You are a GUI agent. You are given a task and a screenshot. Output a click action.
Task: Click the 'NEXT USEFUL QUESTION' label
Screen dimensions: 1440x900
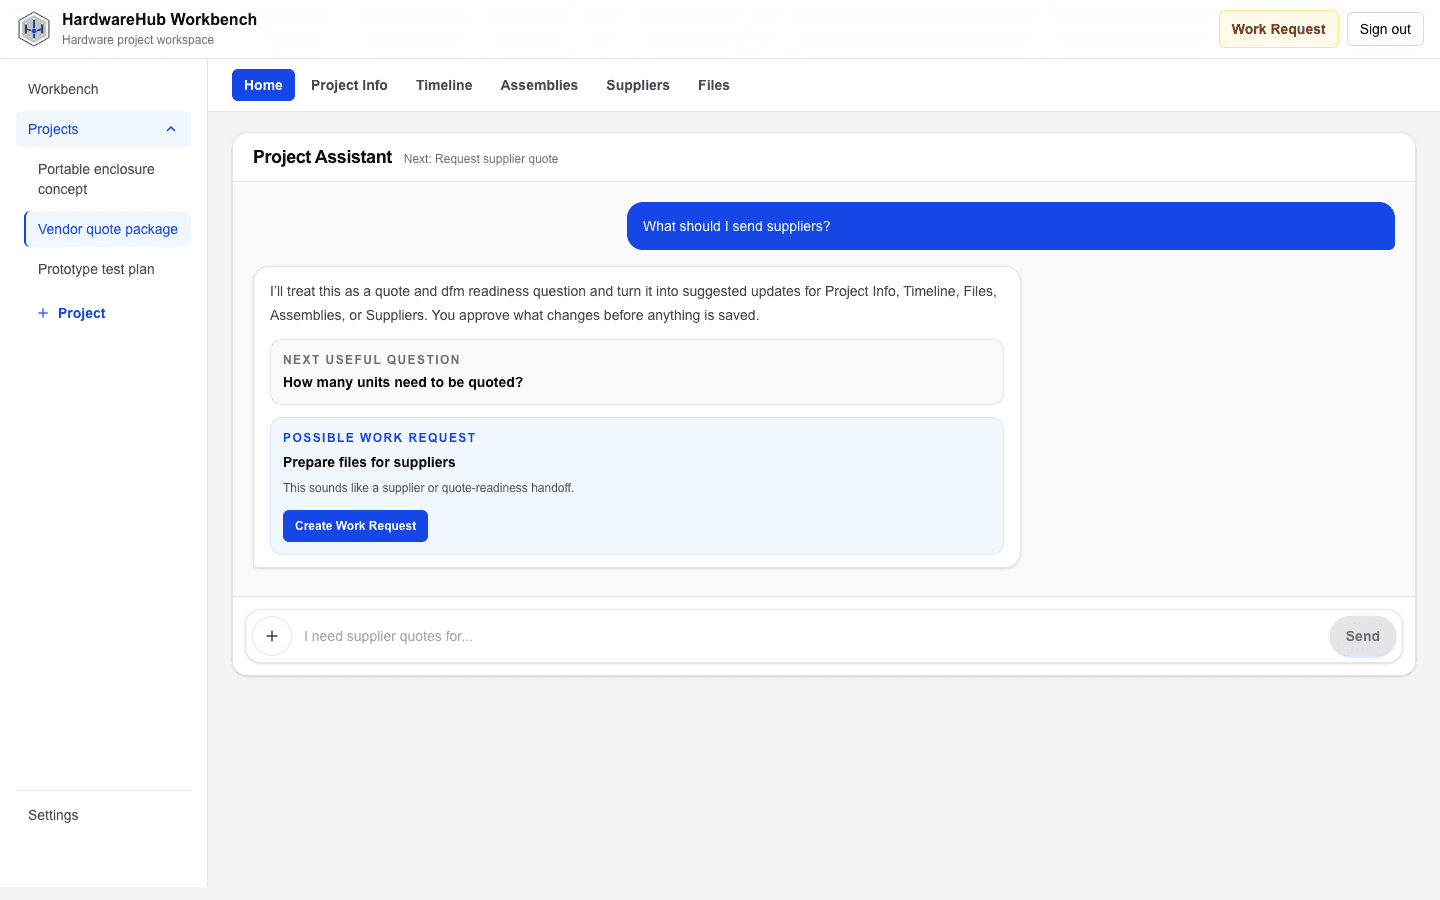pos(371,360)
